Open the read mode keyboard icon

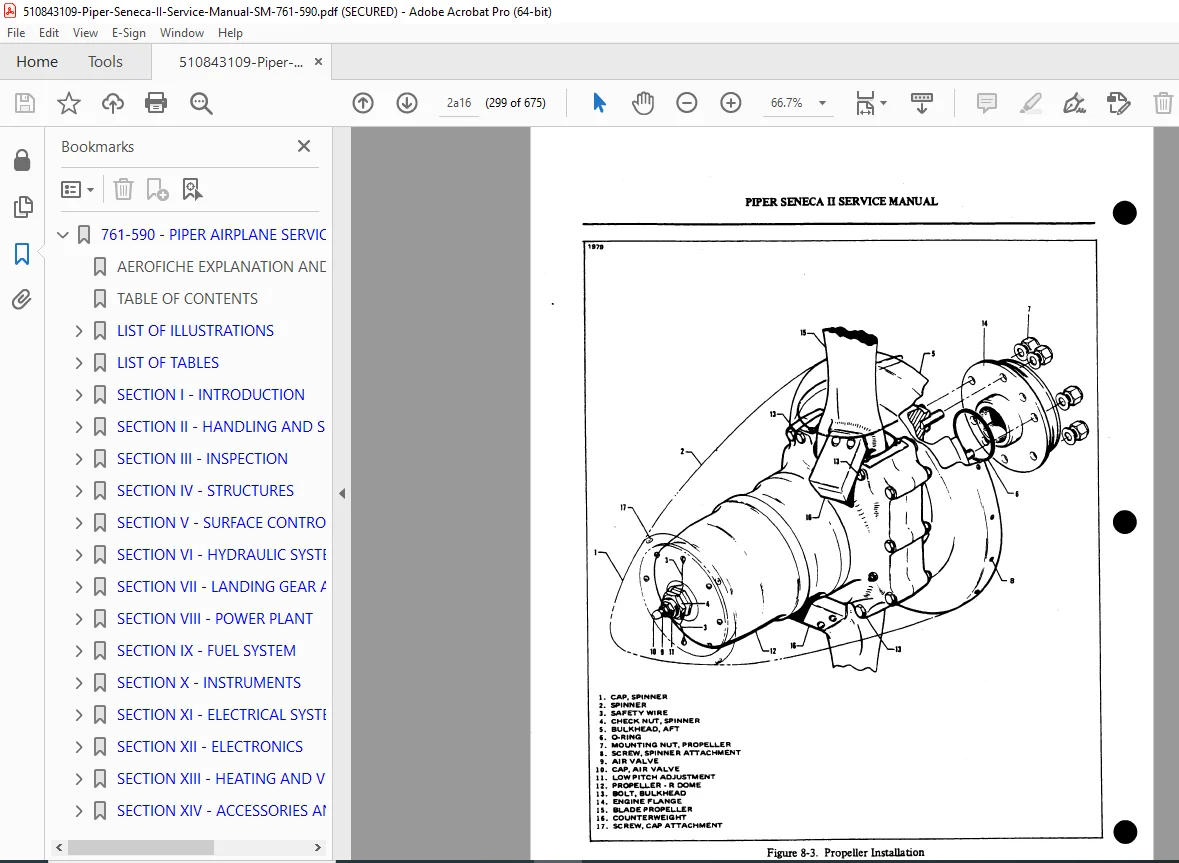pos(922,103)
